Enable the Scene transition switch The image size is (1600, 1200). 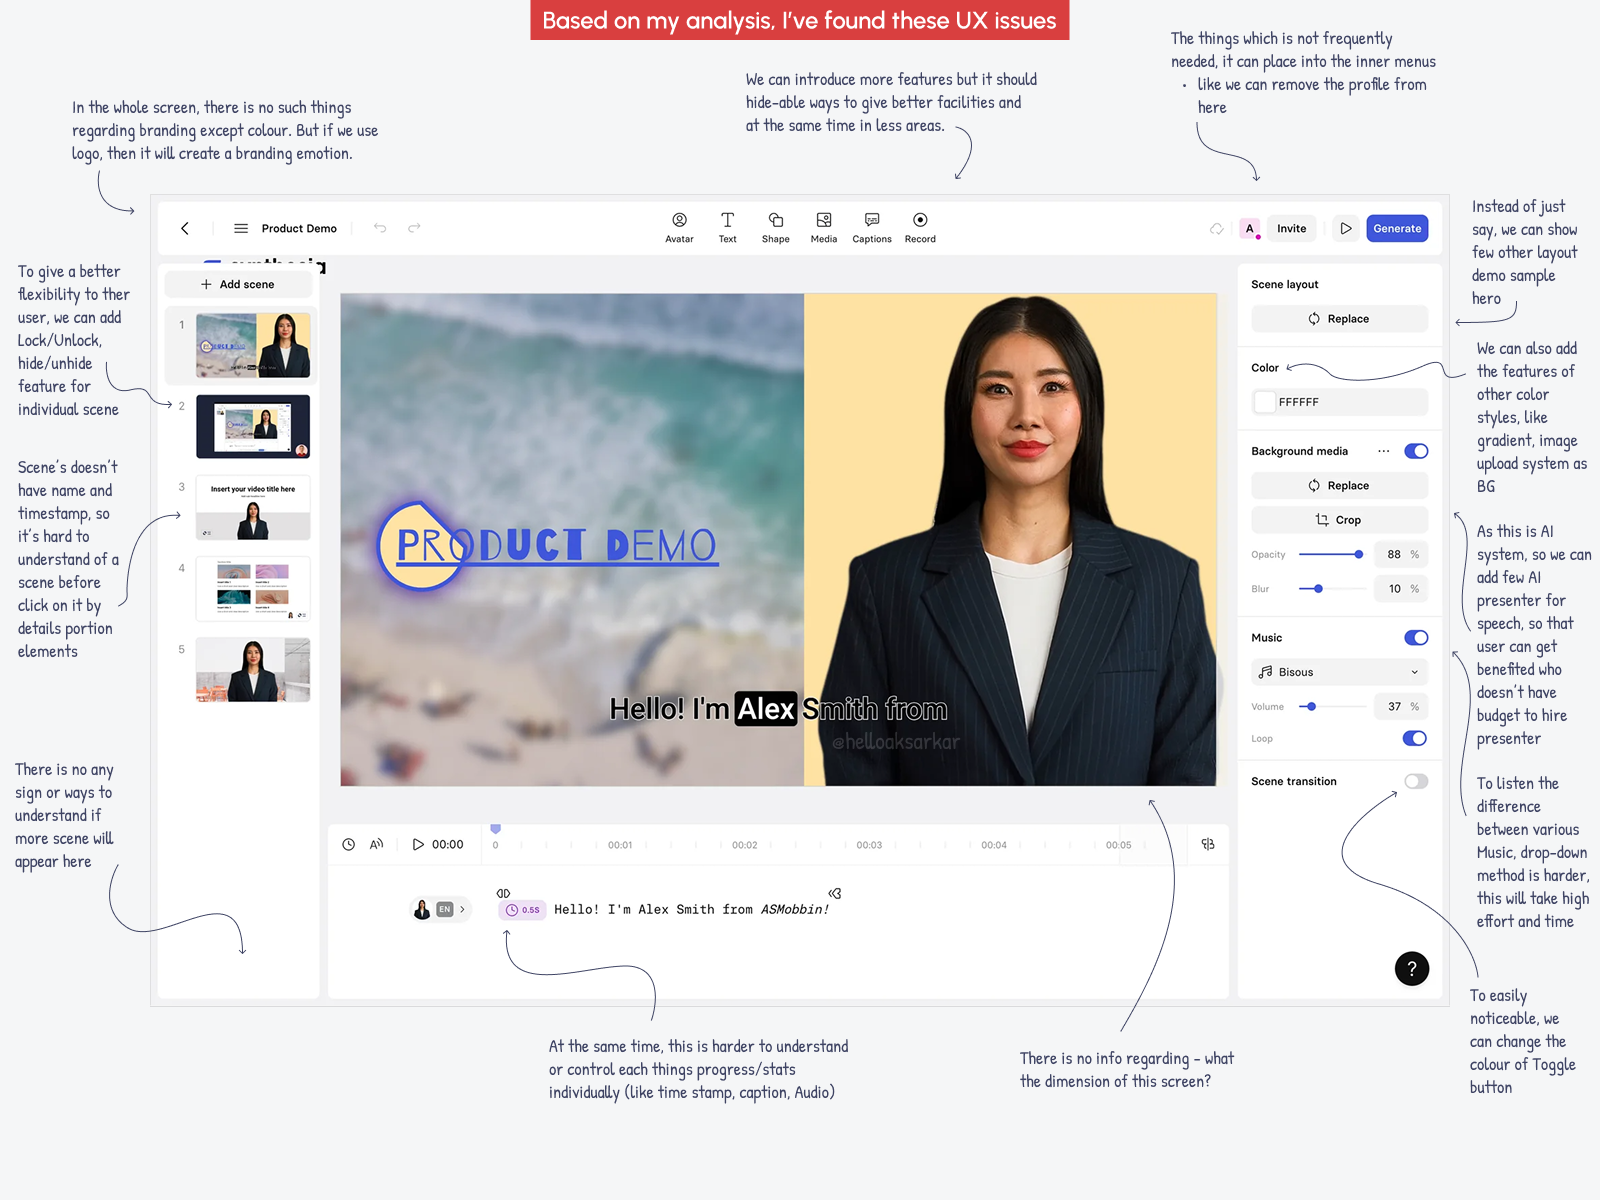click(1416, 781)
